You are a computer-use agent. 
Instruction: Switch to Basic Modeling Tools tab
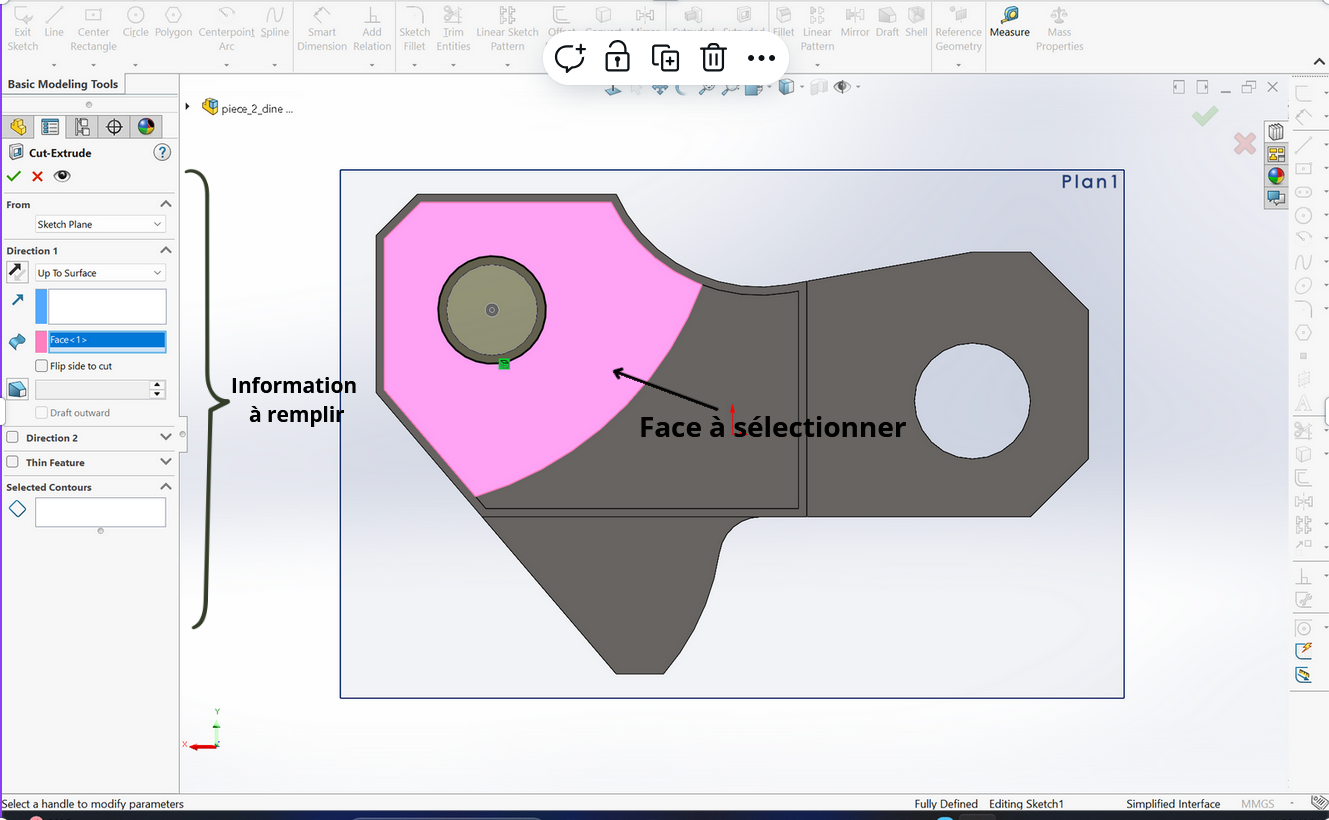pos(63,84)
